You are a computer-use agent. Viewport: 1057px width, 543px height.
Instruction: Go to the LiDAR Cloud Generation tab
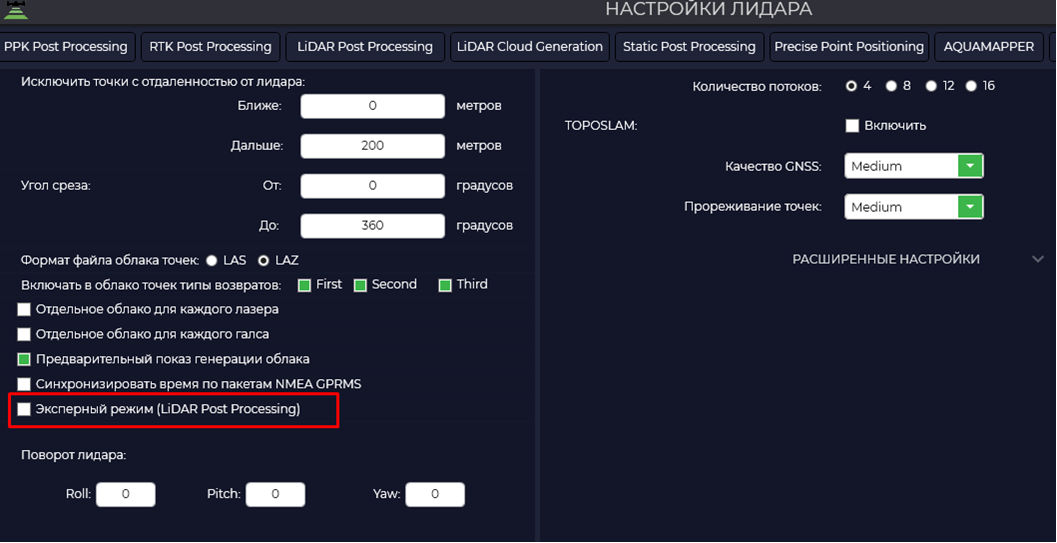pos(530,46)
